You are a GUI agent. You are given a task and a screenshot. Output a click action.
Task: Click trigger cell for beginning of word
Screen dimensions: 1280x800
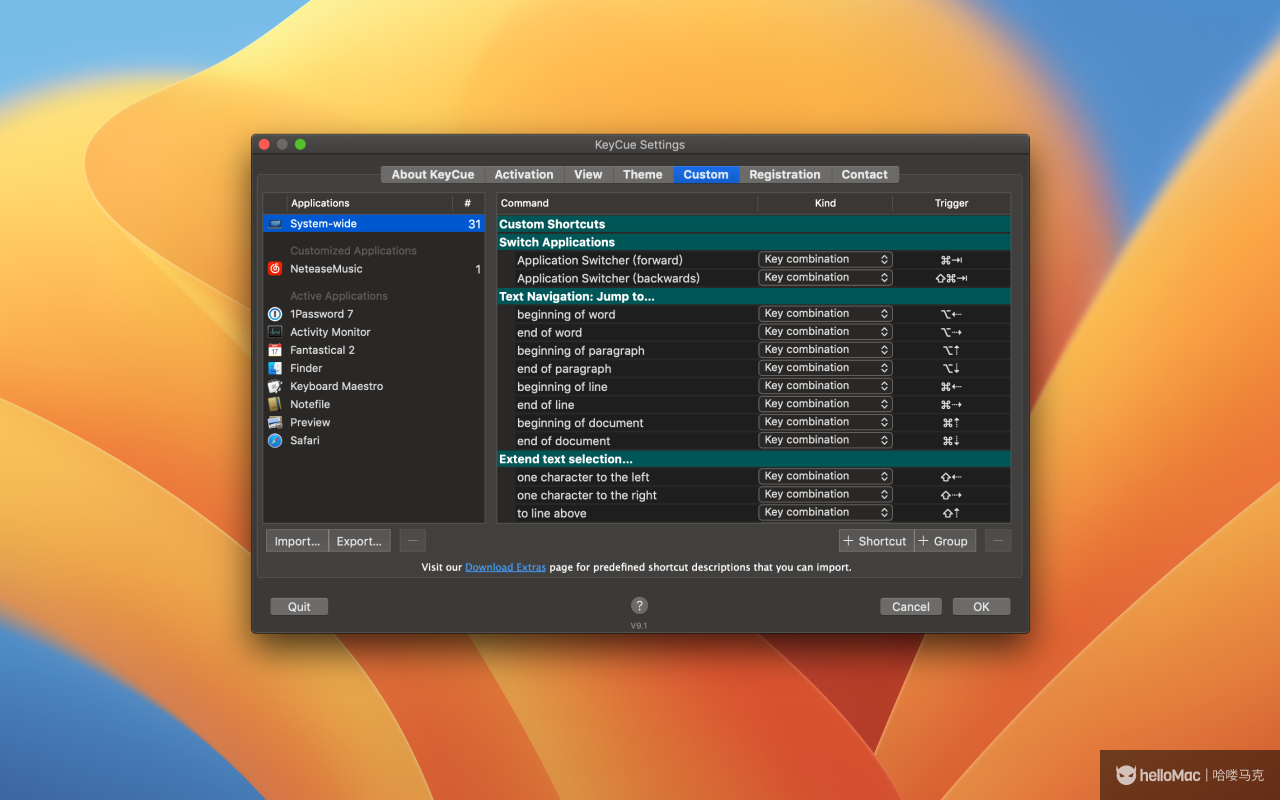pos(951,314)
